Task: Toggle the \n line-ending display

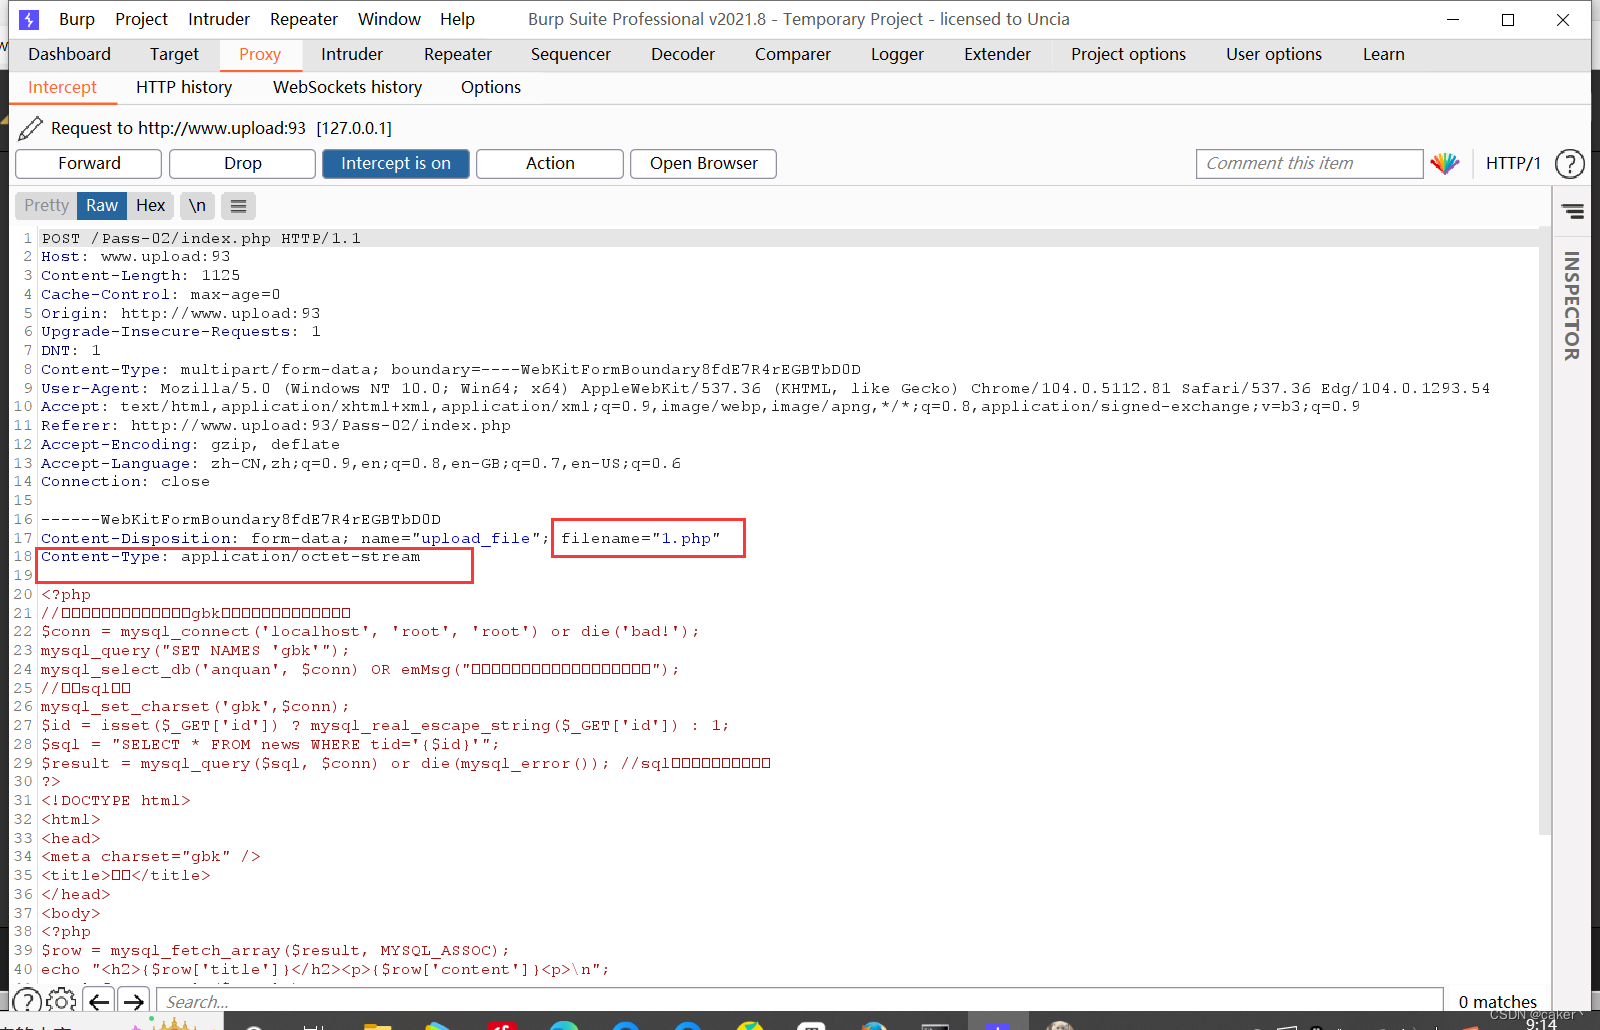Action: click(196, 205)
